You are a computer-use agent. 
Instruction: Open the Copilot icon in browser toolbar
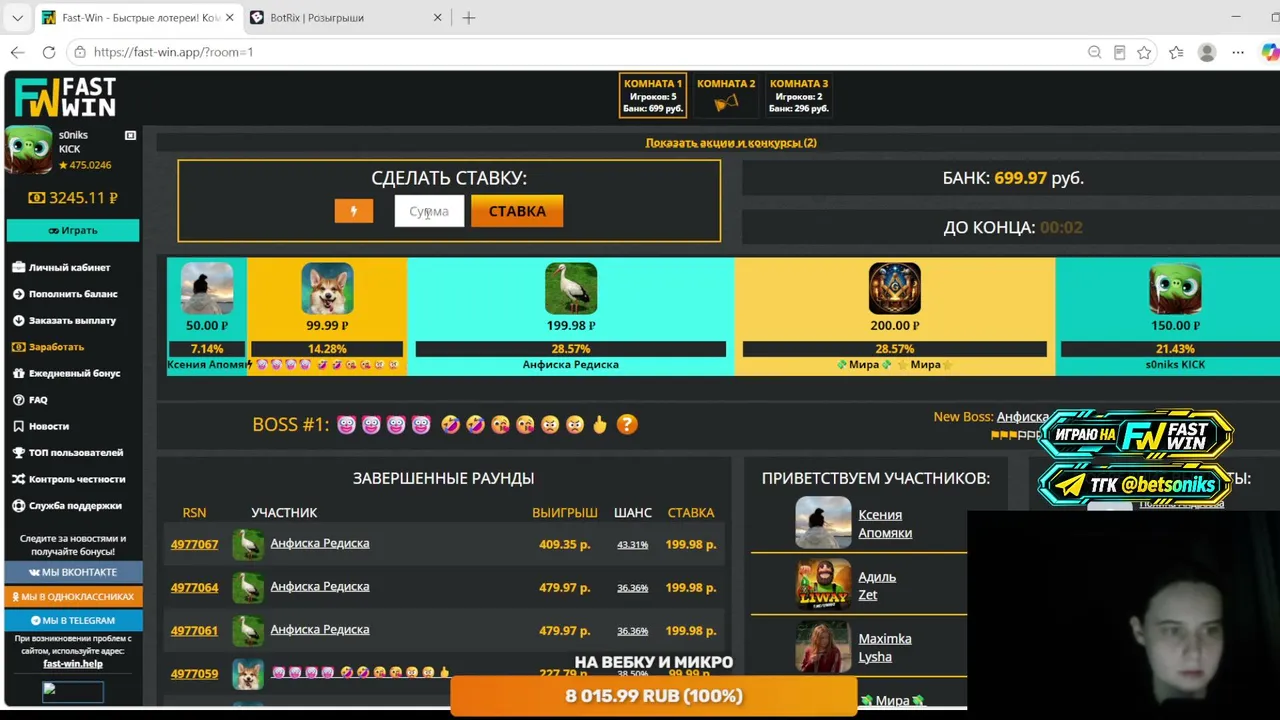pyautogui.click(x=1269, y=52)
